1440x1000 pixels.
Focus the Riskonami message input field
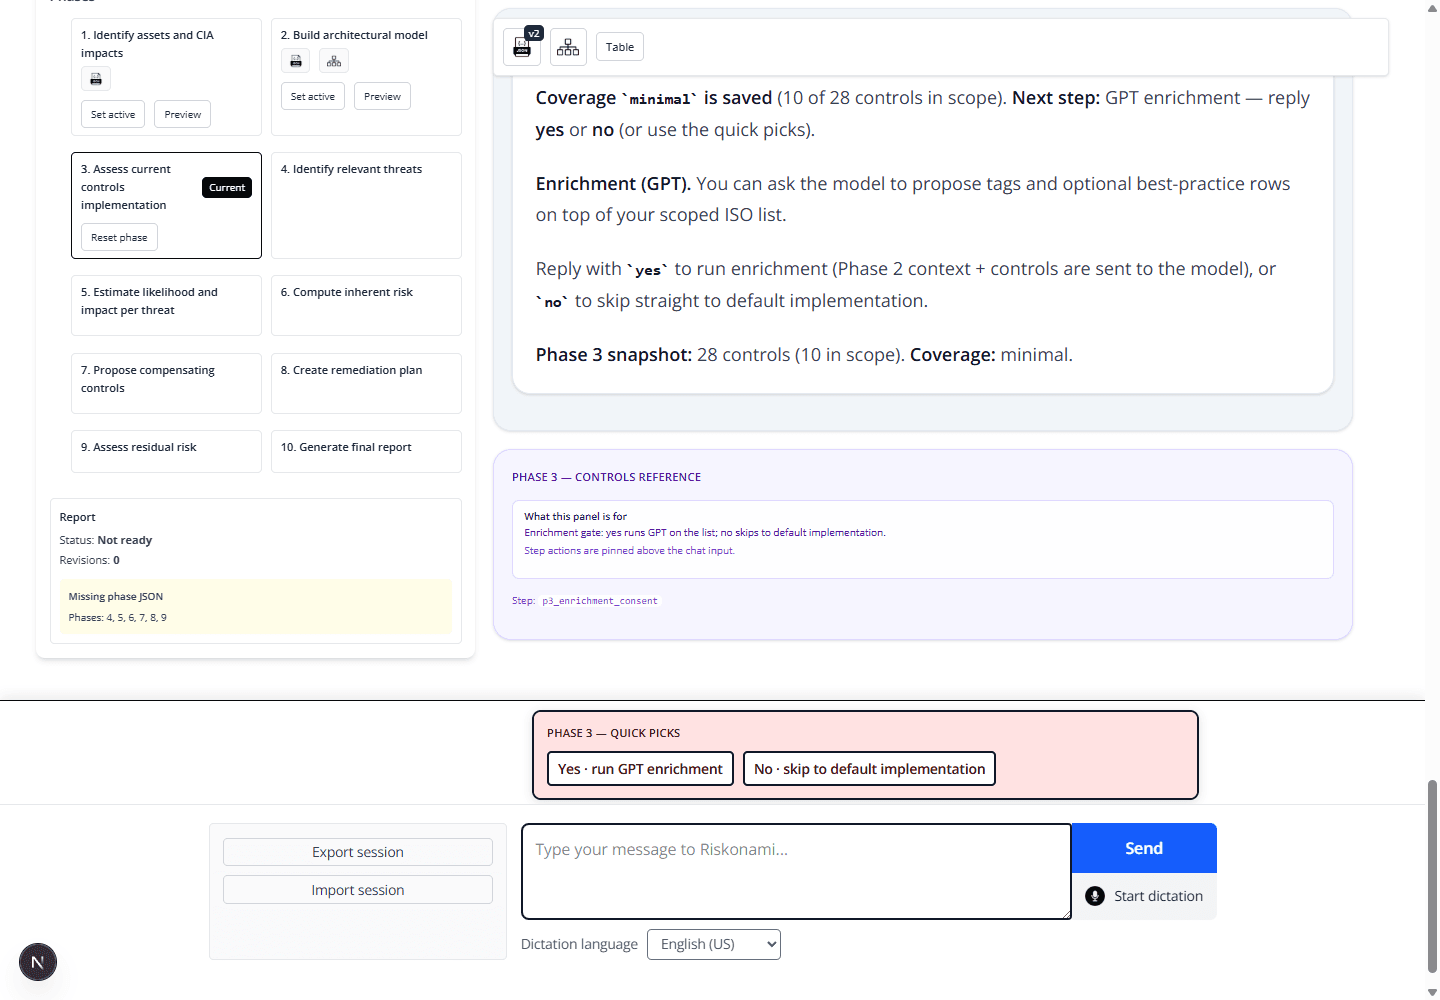click(x=796, y=871)
